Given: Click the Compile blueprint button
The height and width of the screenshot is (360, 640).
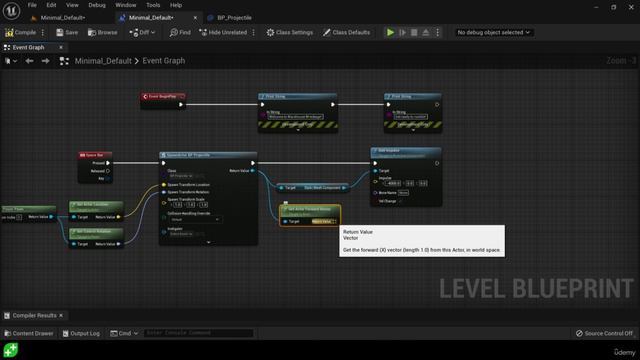Looking at the screenshot, I should coord(20,32).
